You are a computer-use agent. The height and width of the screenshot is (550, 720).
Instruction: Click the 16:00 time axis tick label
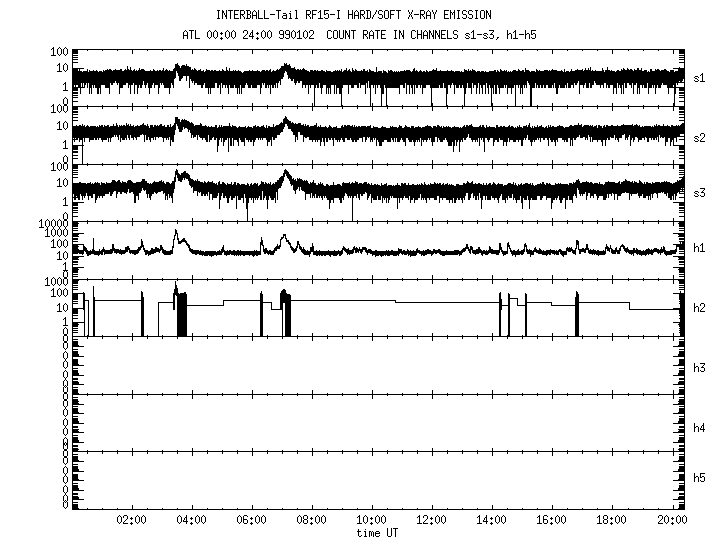tap(552, 520)
